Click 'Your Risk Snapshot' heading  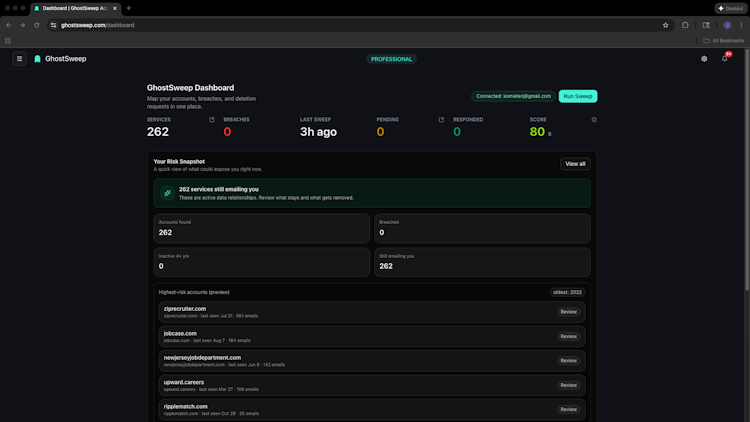(x=179, y=162)
